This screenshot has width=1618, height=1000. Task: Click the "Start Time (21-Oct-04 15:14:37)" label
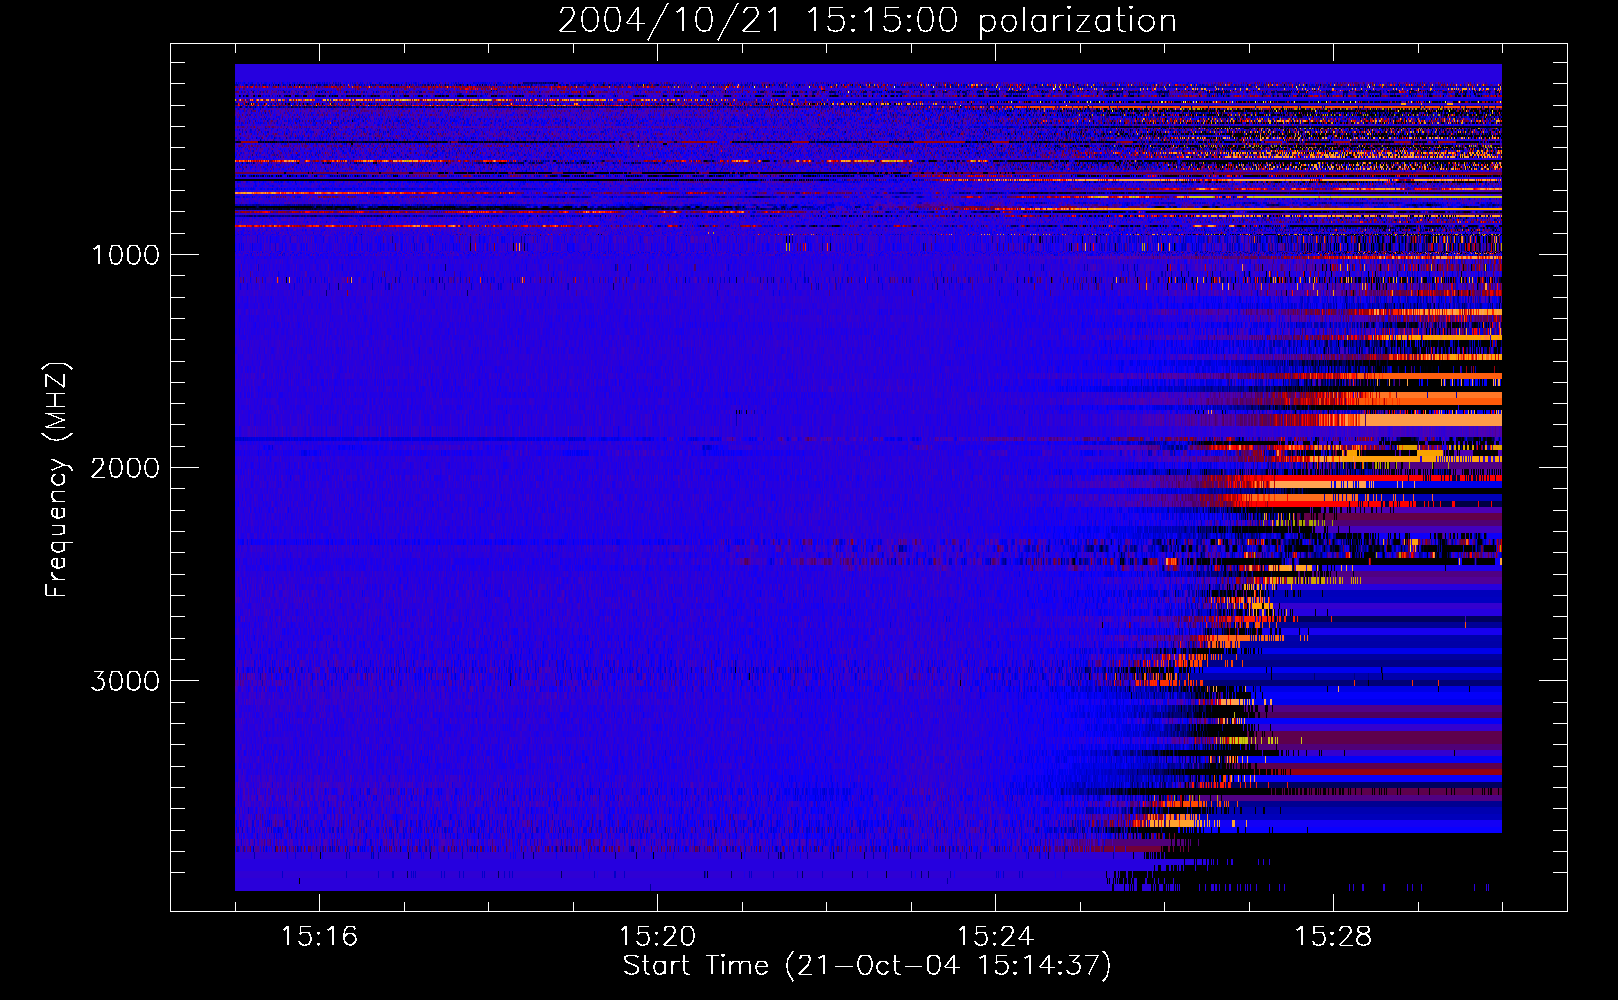(867, 966)
